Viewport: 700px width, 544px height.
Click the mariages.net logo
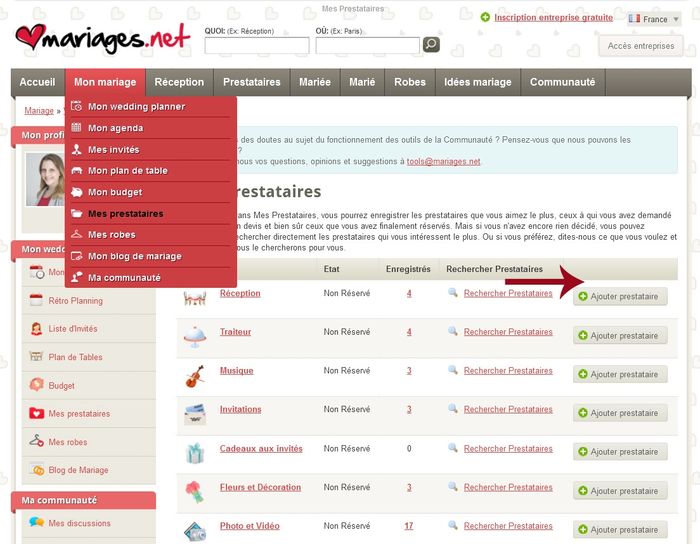click(x=103, y=38)
